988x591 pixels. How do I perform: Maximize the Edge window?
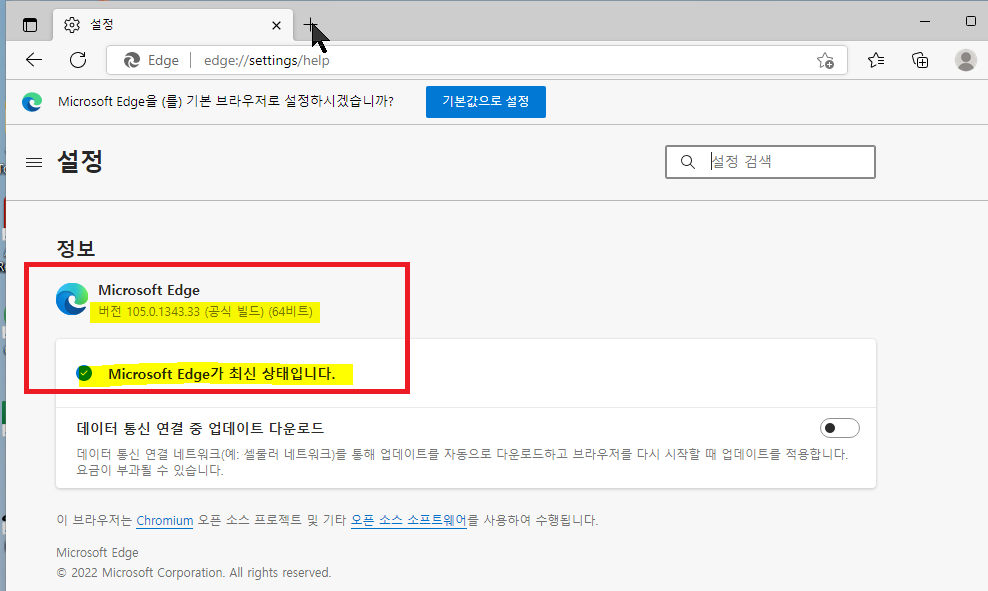[x=971, y=21]
